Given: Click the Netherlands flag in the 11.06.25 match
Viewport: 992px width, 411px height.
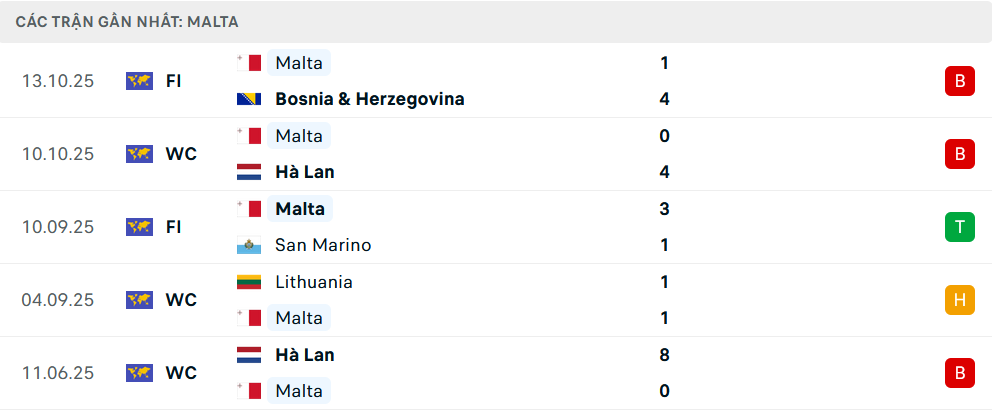Looking at the screenshot, I should [249, 355].
